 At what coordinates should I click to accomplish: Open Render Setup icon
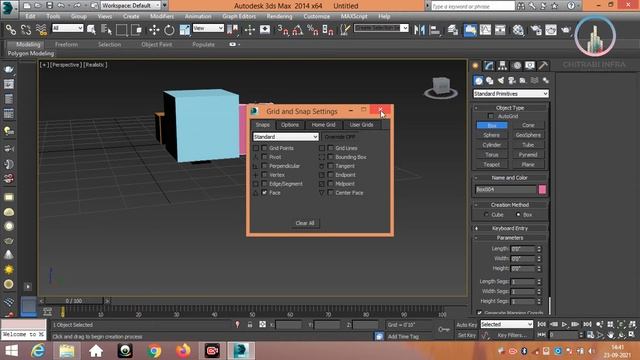536,29
